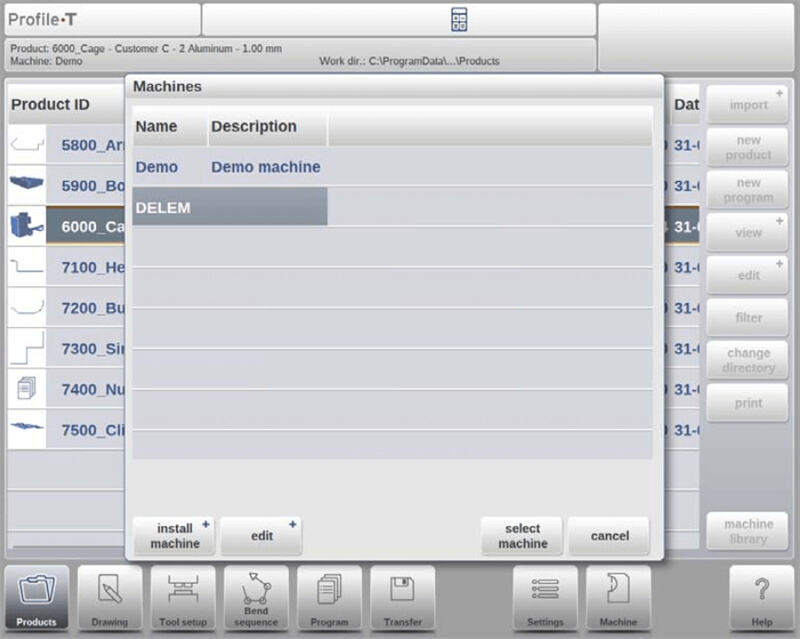The height and width of the screenshot is (639, 800).
Task: Expand the edit button in Machines dialog
Action: click(x=261, y=536)
